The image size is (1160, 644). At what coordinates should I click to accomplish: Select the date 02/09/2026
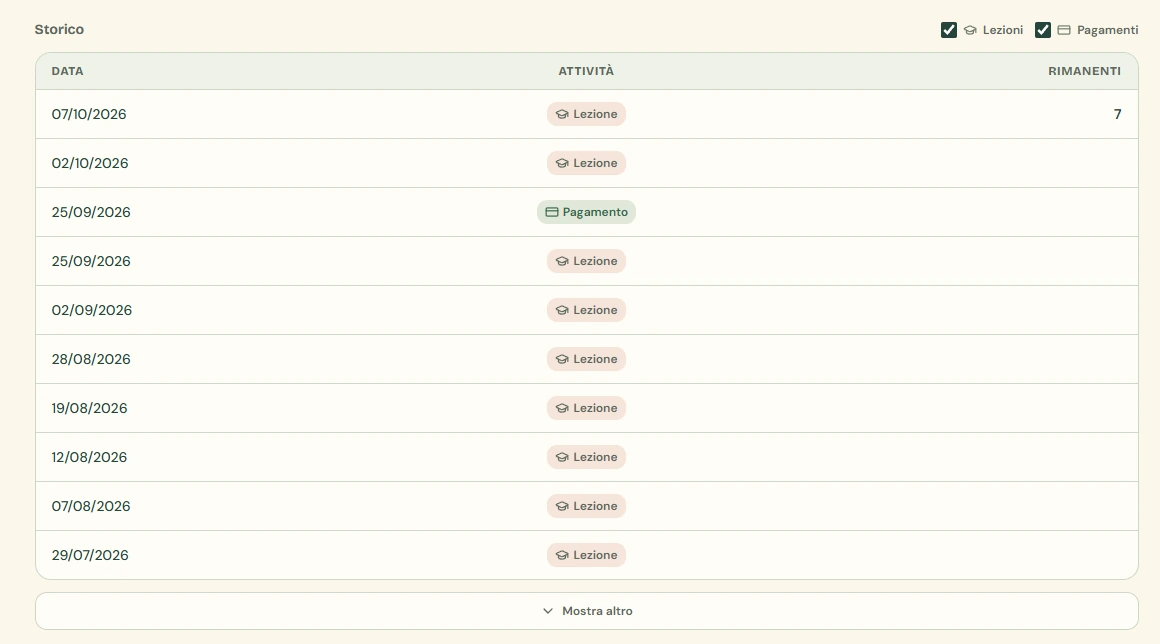point(92,310)
